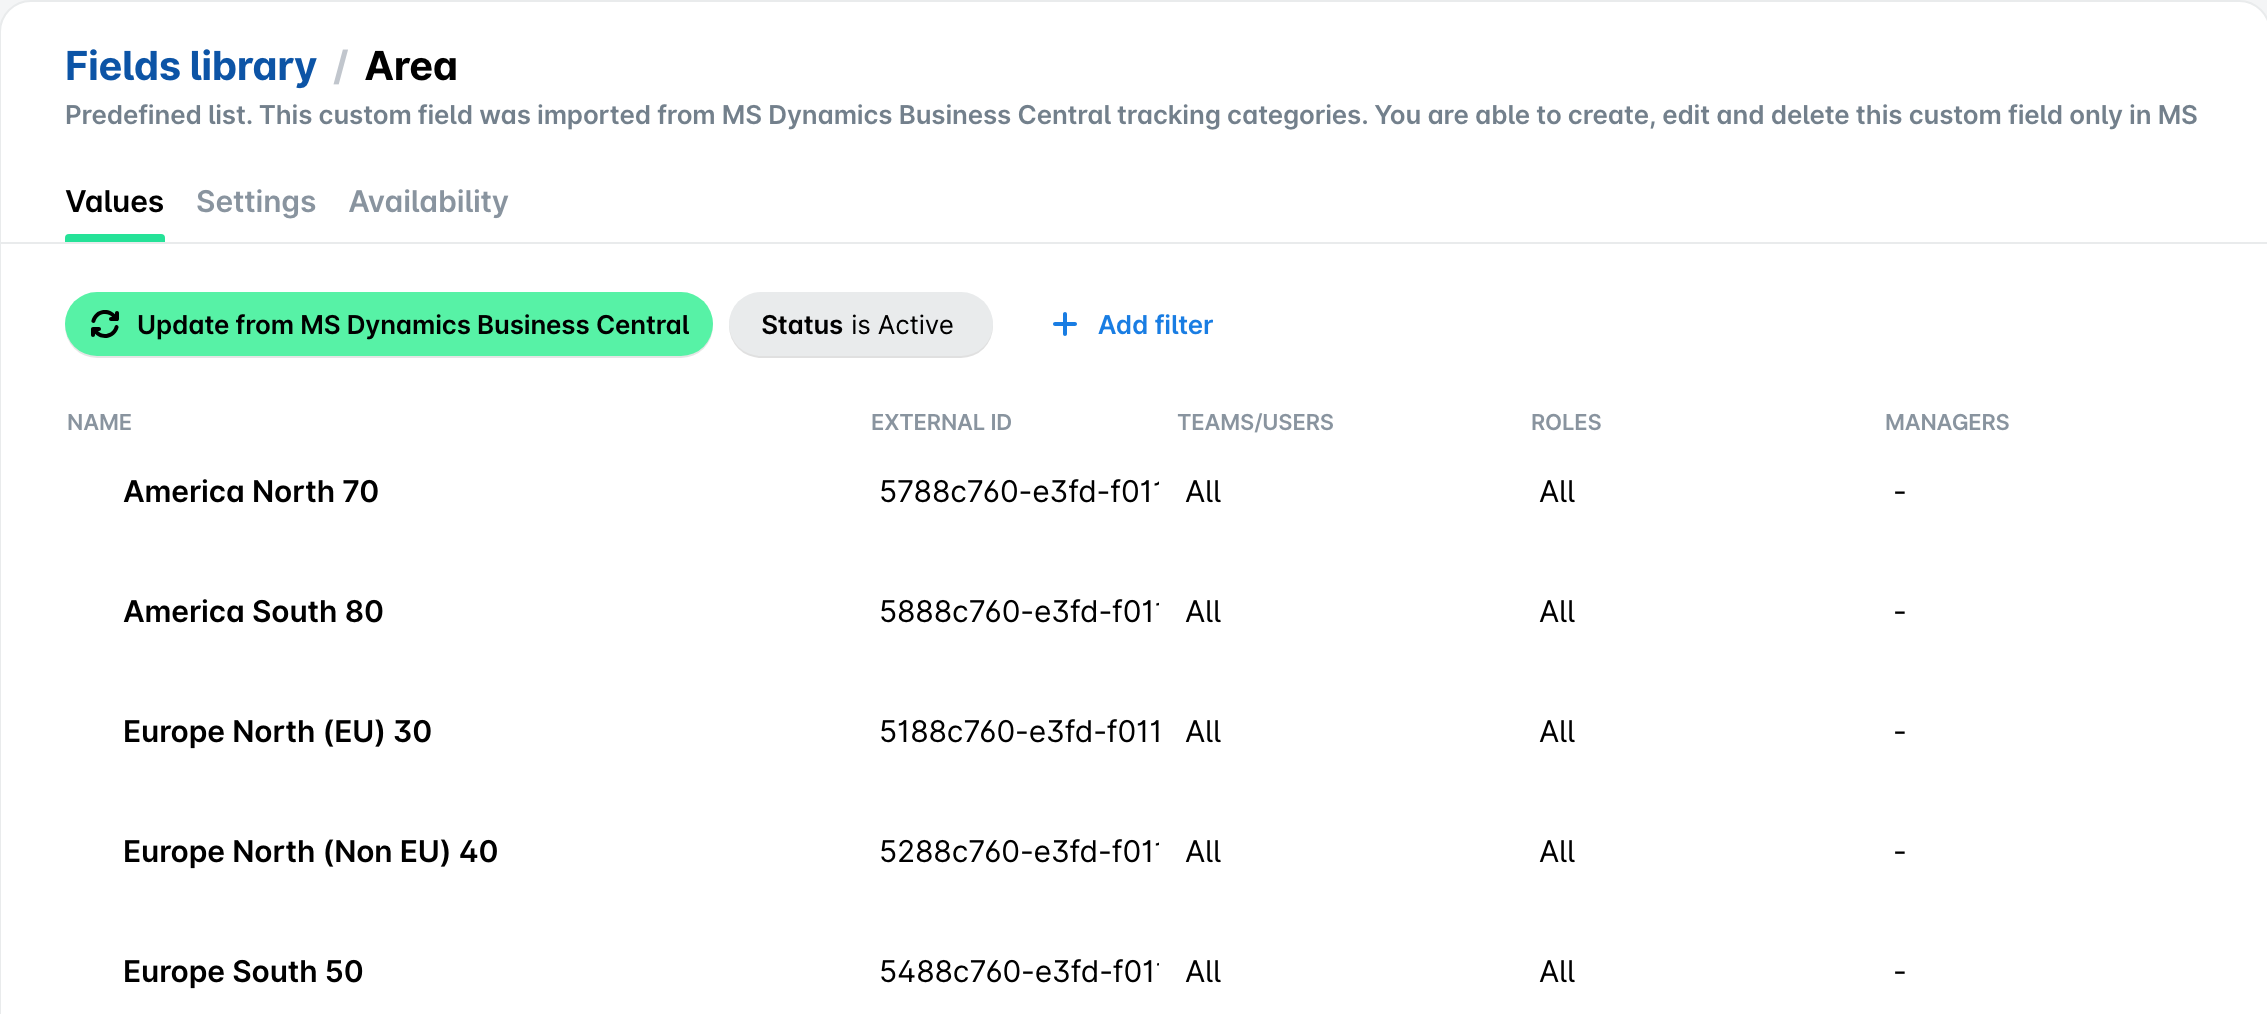Open the Status is Active filter
This screenshot has width=2267, height=1014.
[x=861, y=324]
